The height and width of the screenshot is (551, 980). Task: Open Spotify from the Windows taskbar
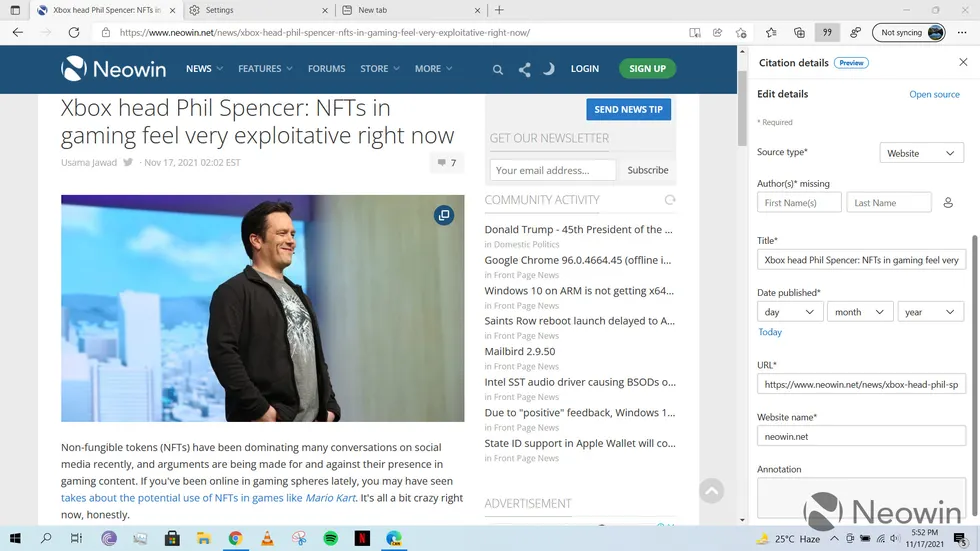click(331, 538)
